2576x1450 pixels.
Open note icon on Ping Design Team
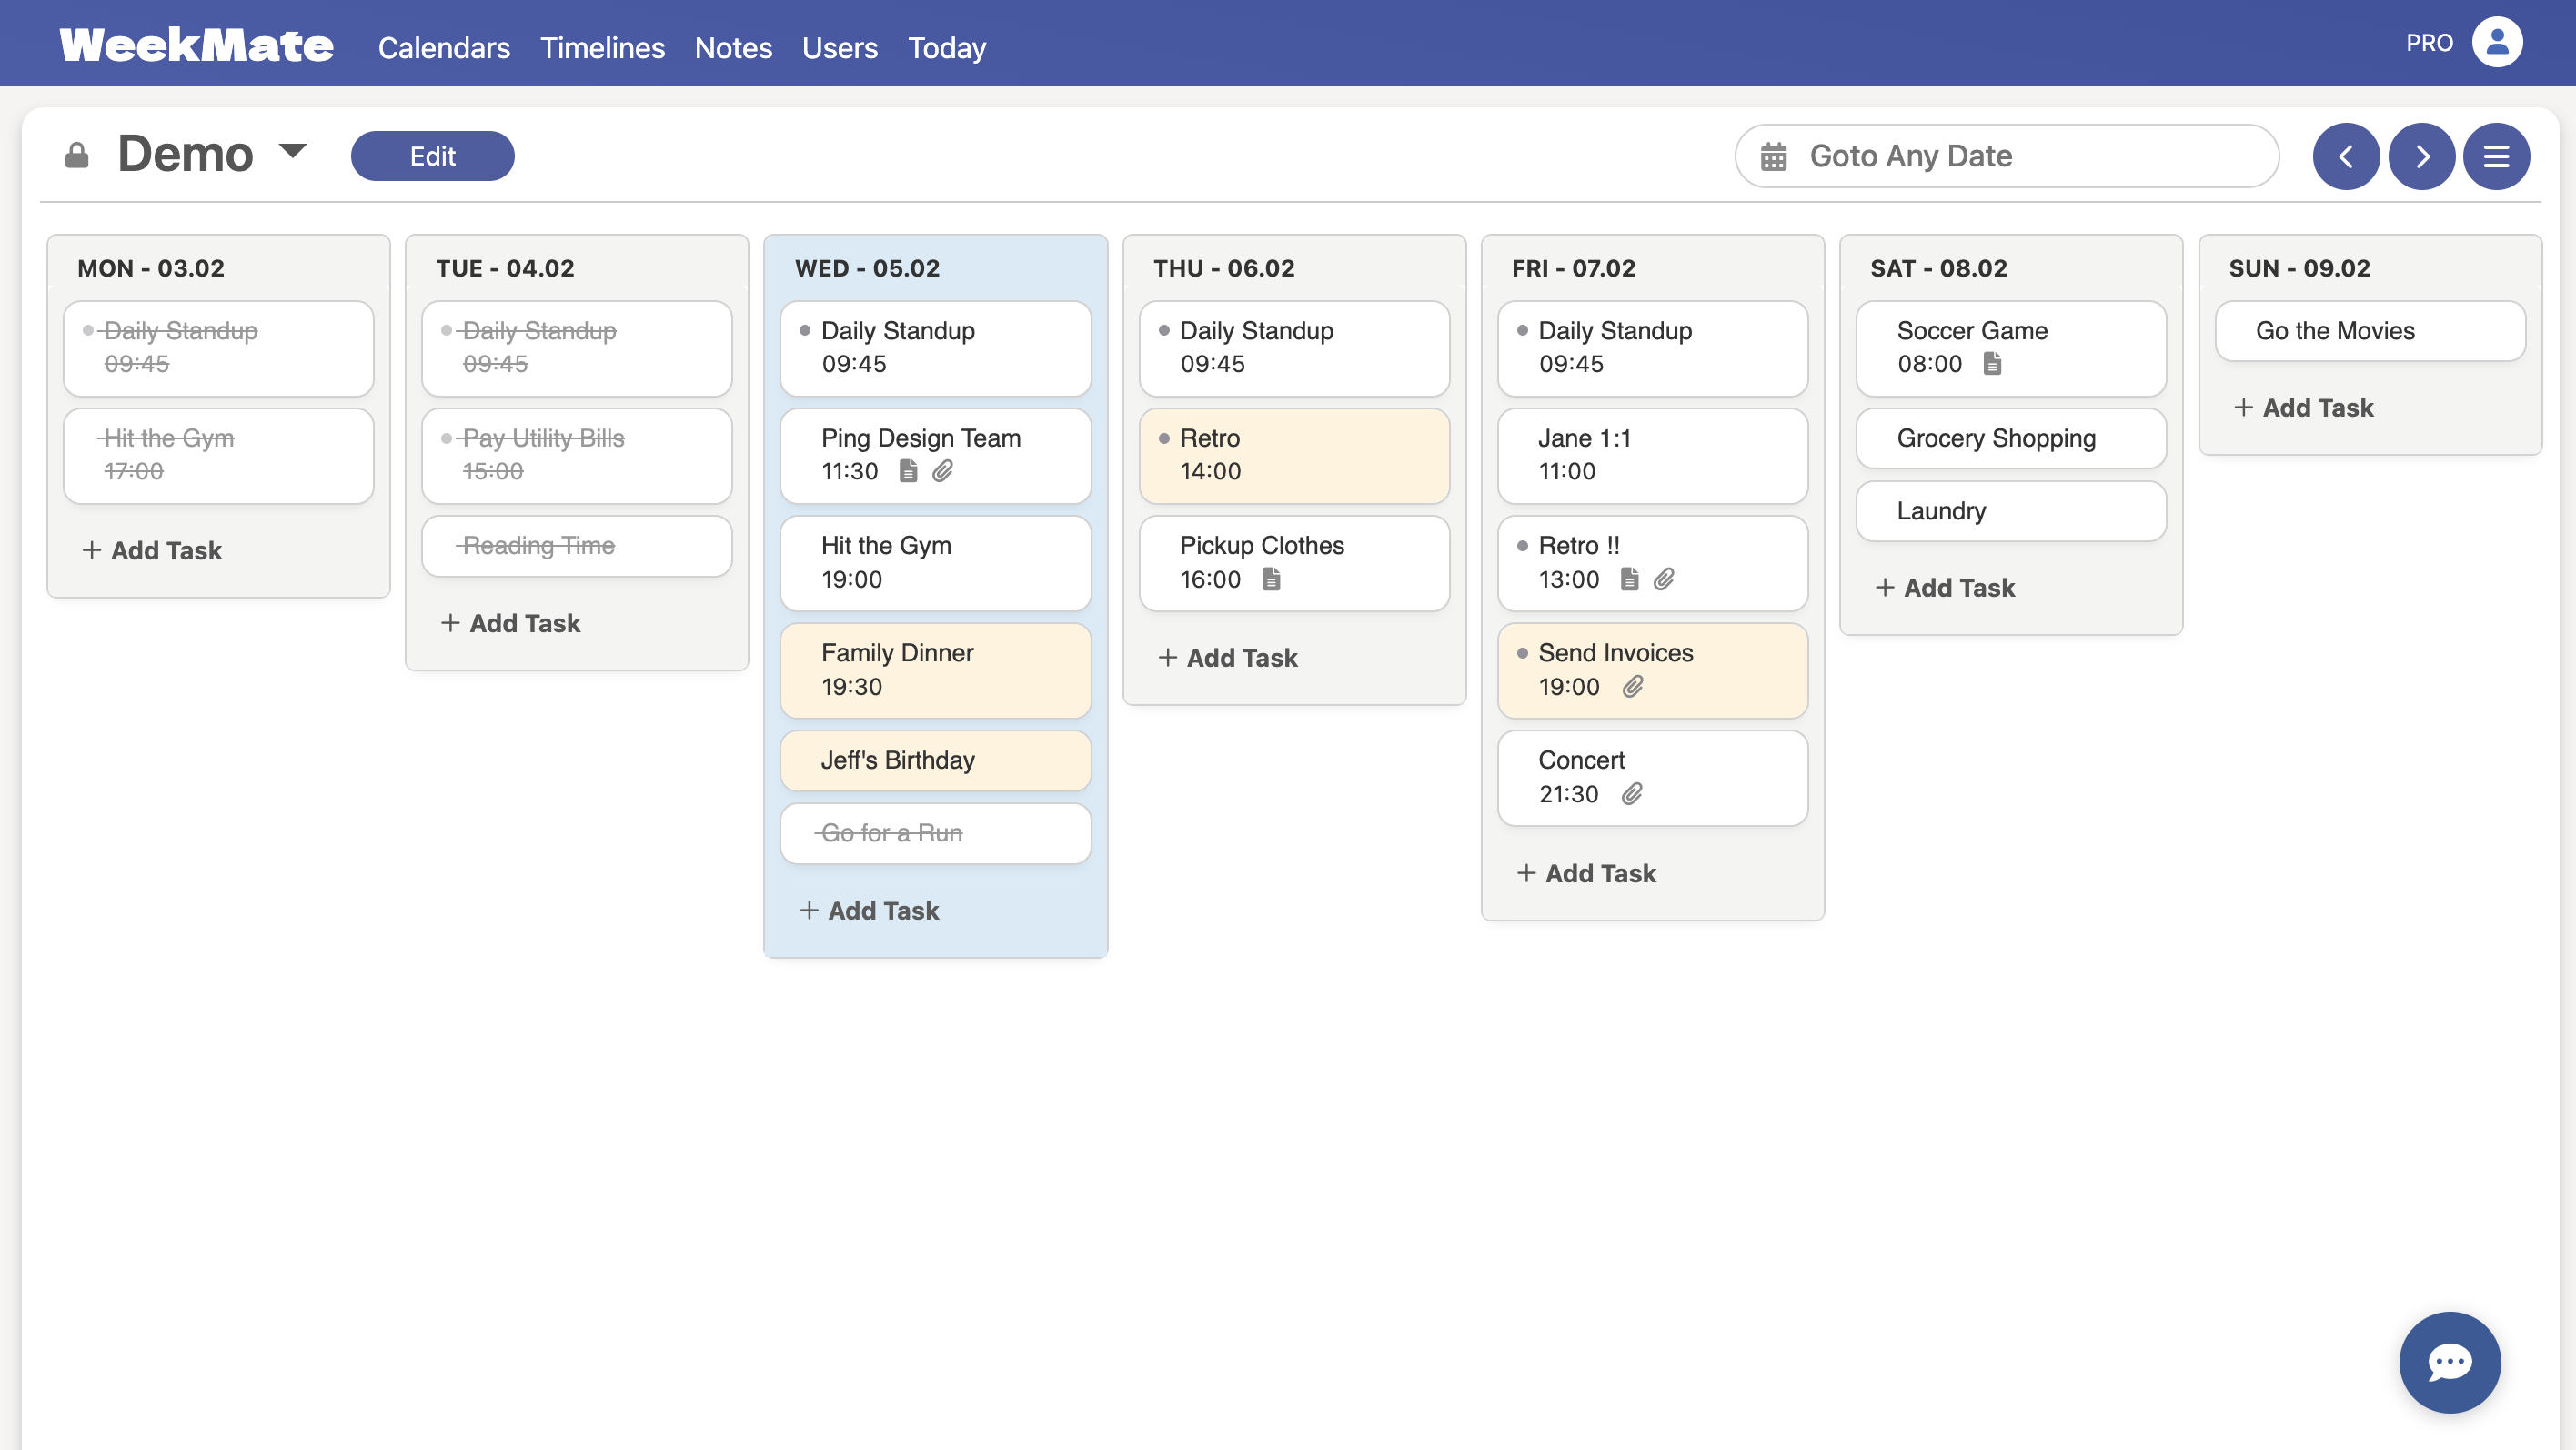(x=908, y=471)
